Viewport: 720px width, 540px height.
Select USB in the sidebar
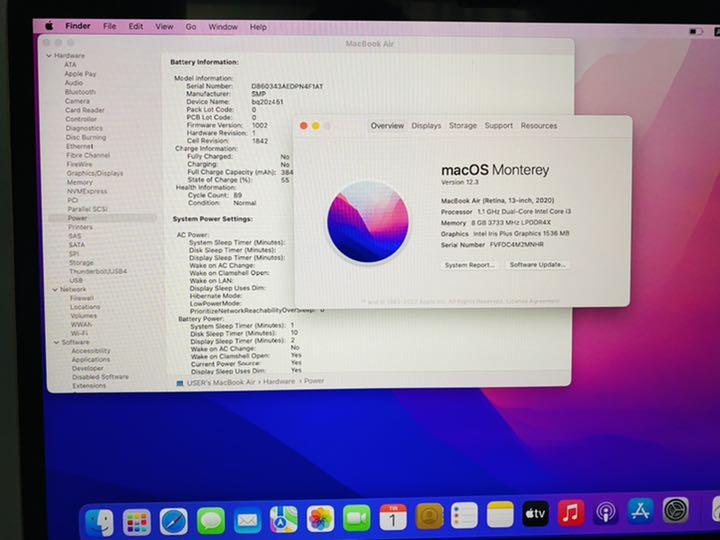(76, 280)
